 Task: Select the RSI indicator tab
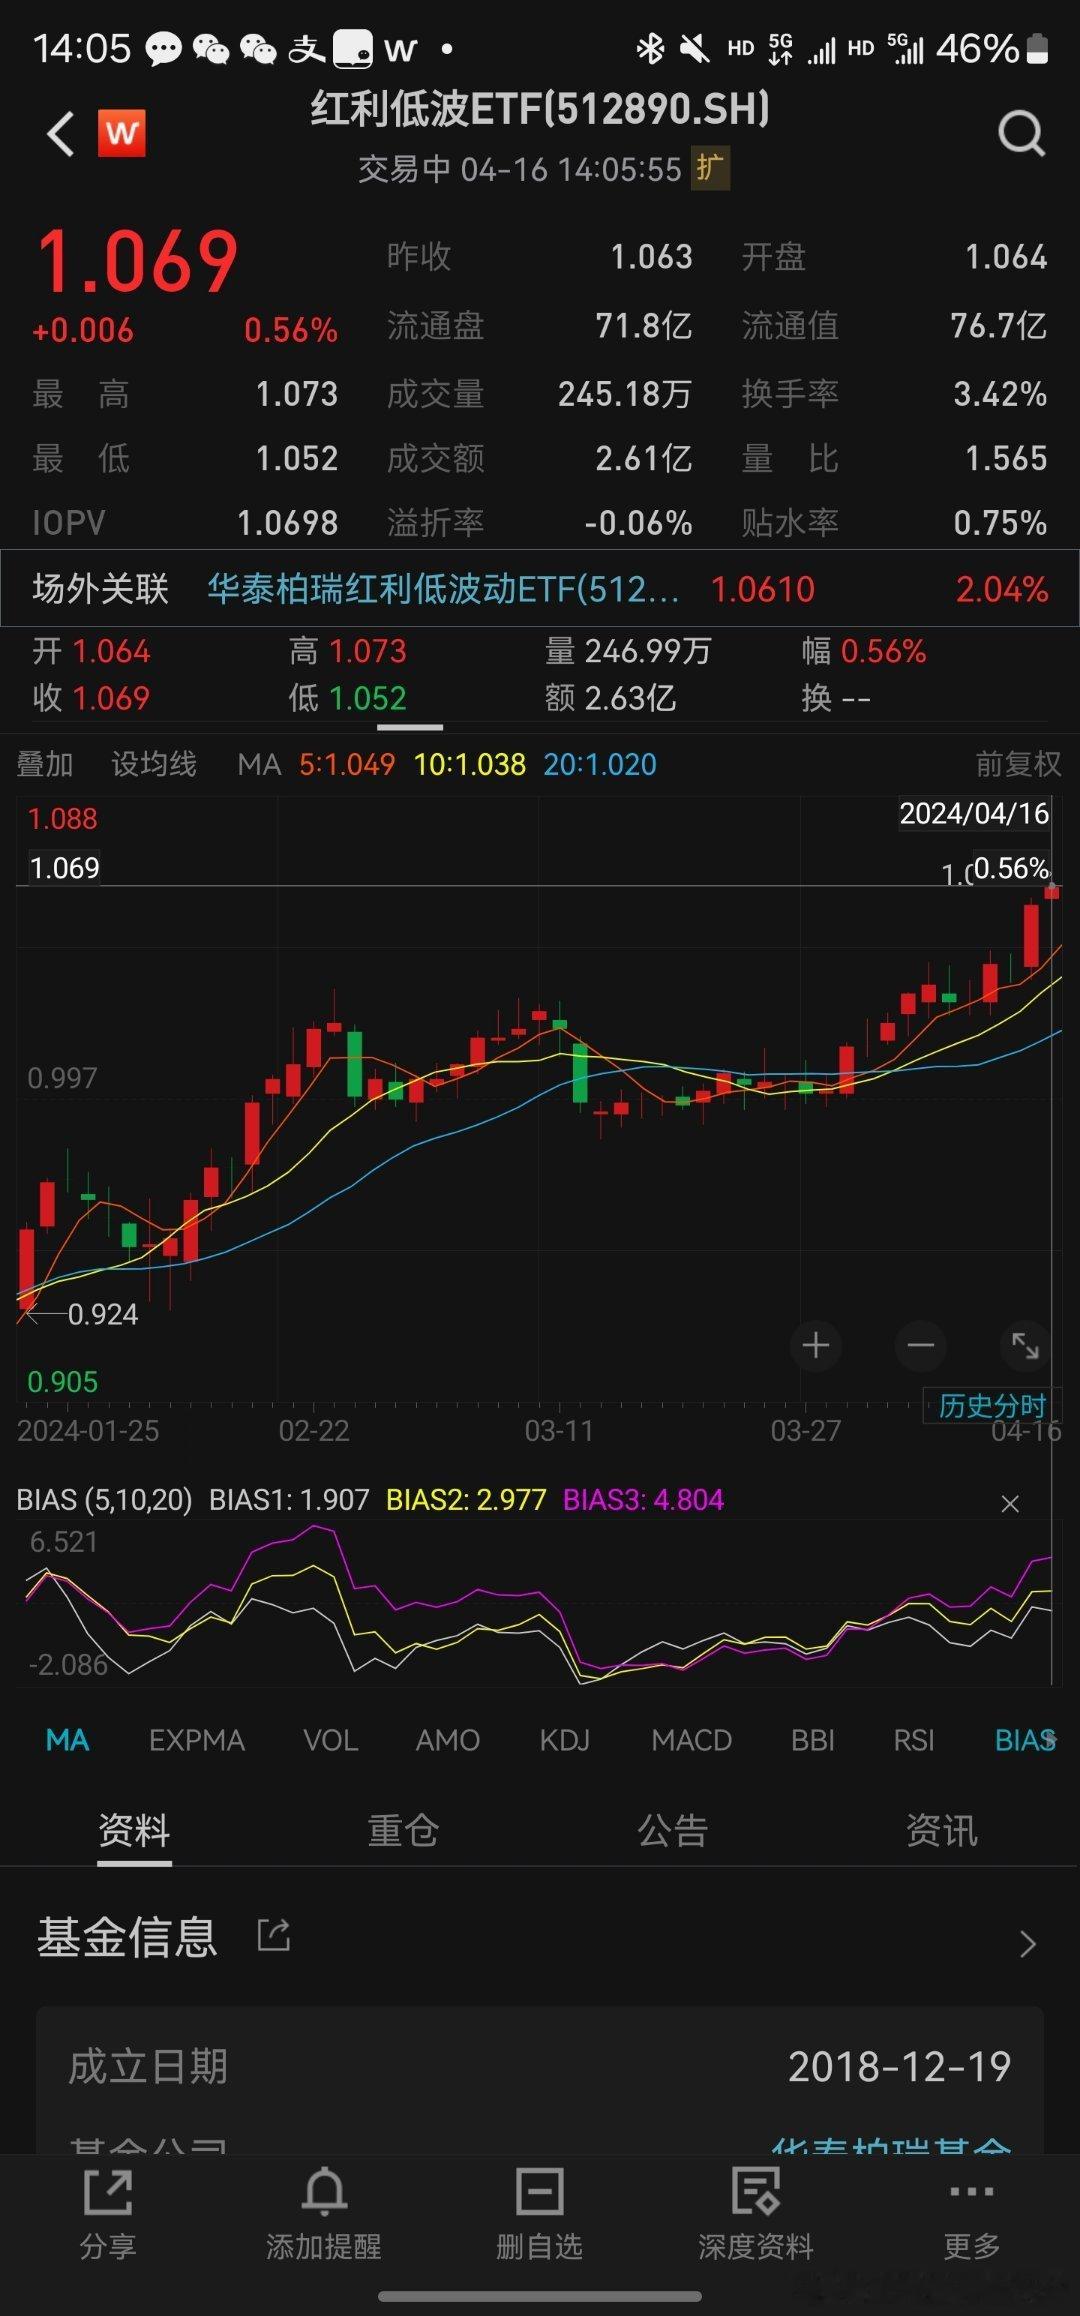[914, 1740]
